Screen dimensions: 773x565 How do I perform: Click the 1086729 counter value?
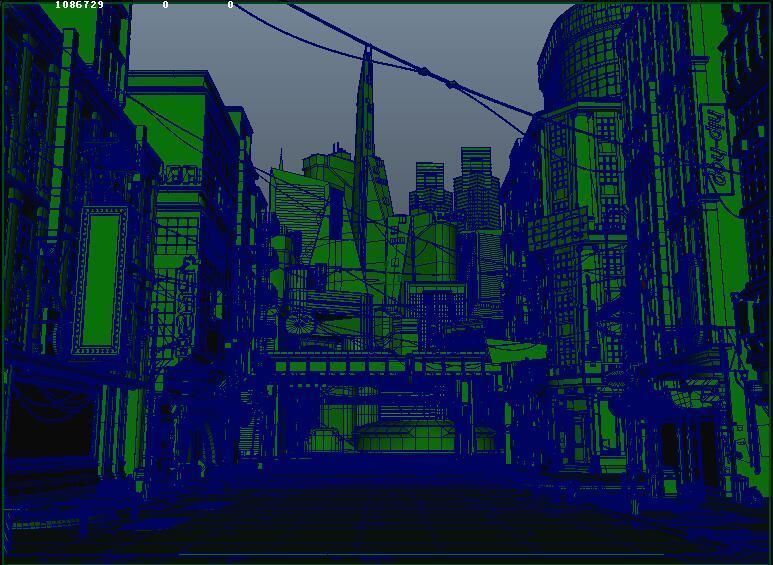click(x=79, y=5)
